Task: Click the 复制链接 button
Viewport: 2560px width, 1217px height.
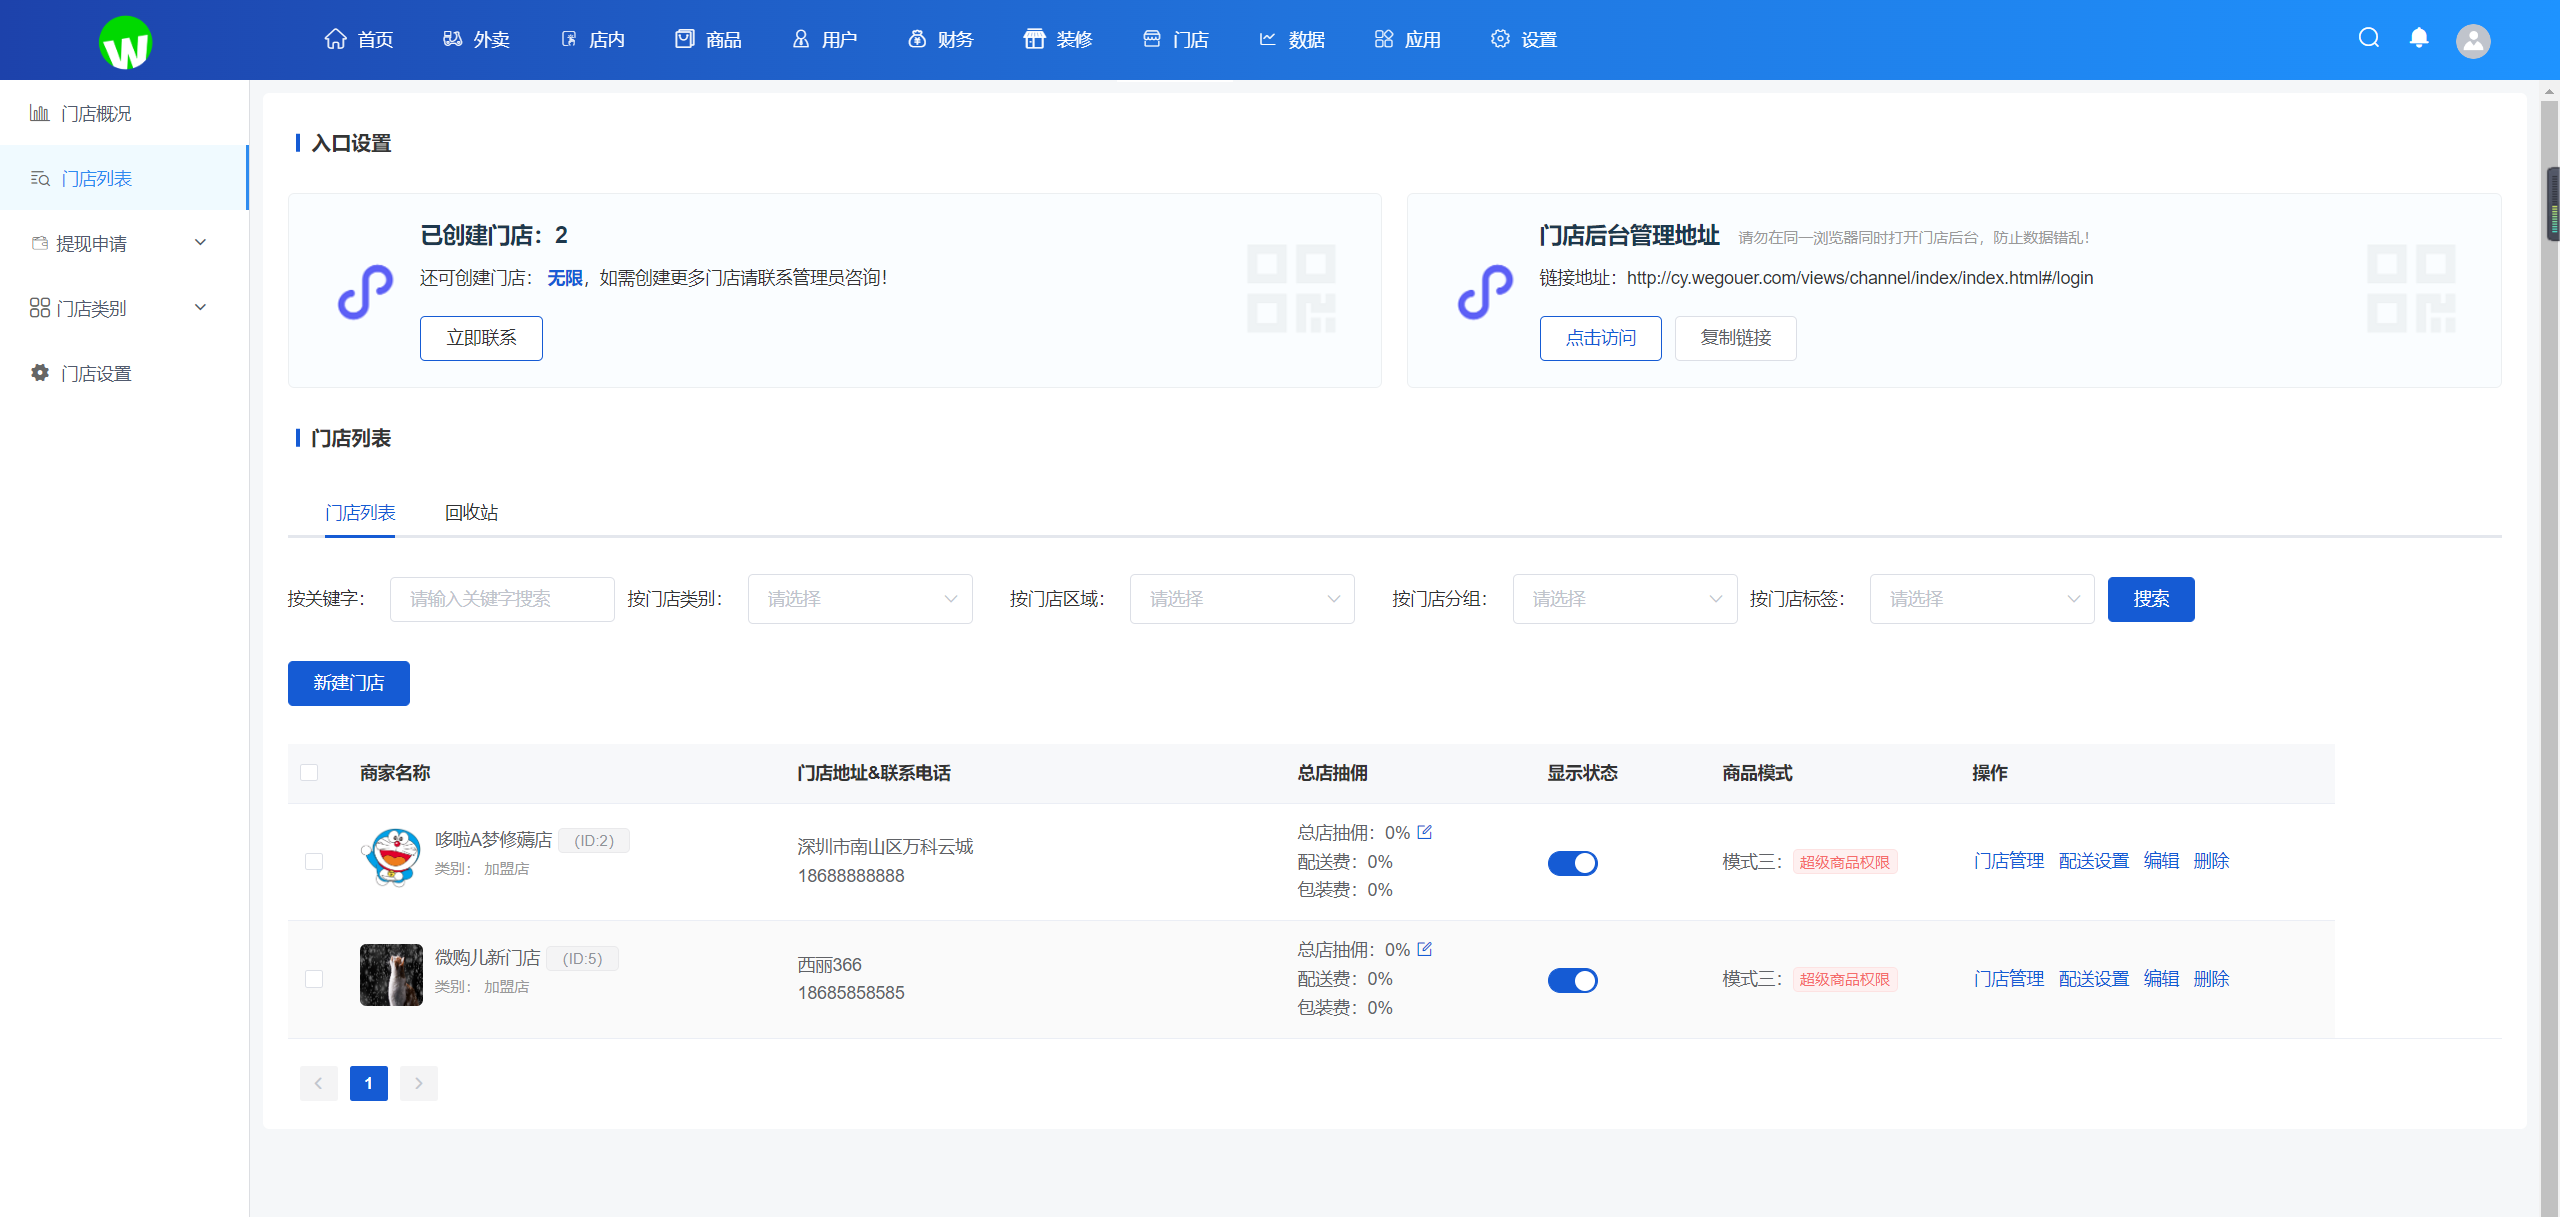Action: 1736,338
